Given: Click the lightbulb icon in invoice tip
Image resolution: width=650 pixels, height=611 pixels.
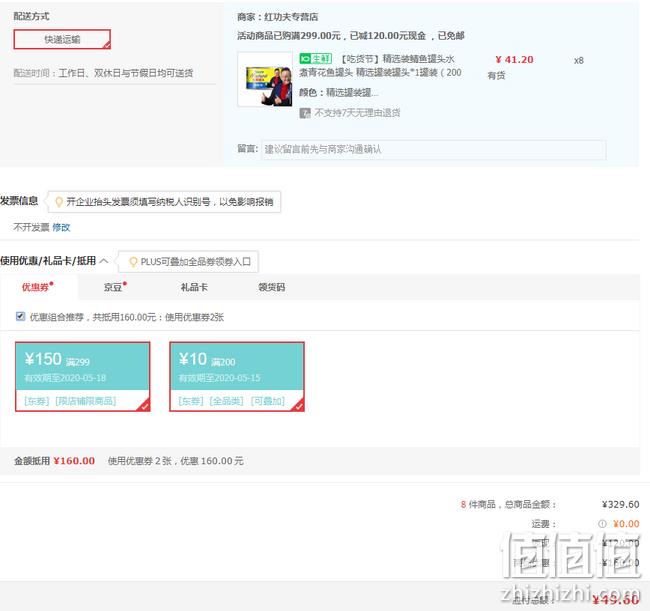Looking at the screenshot, I should point(59,202).
